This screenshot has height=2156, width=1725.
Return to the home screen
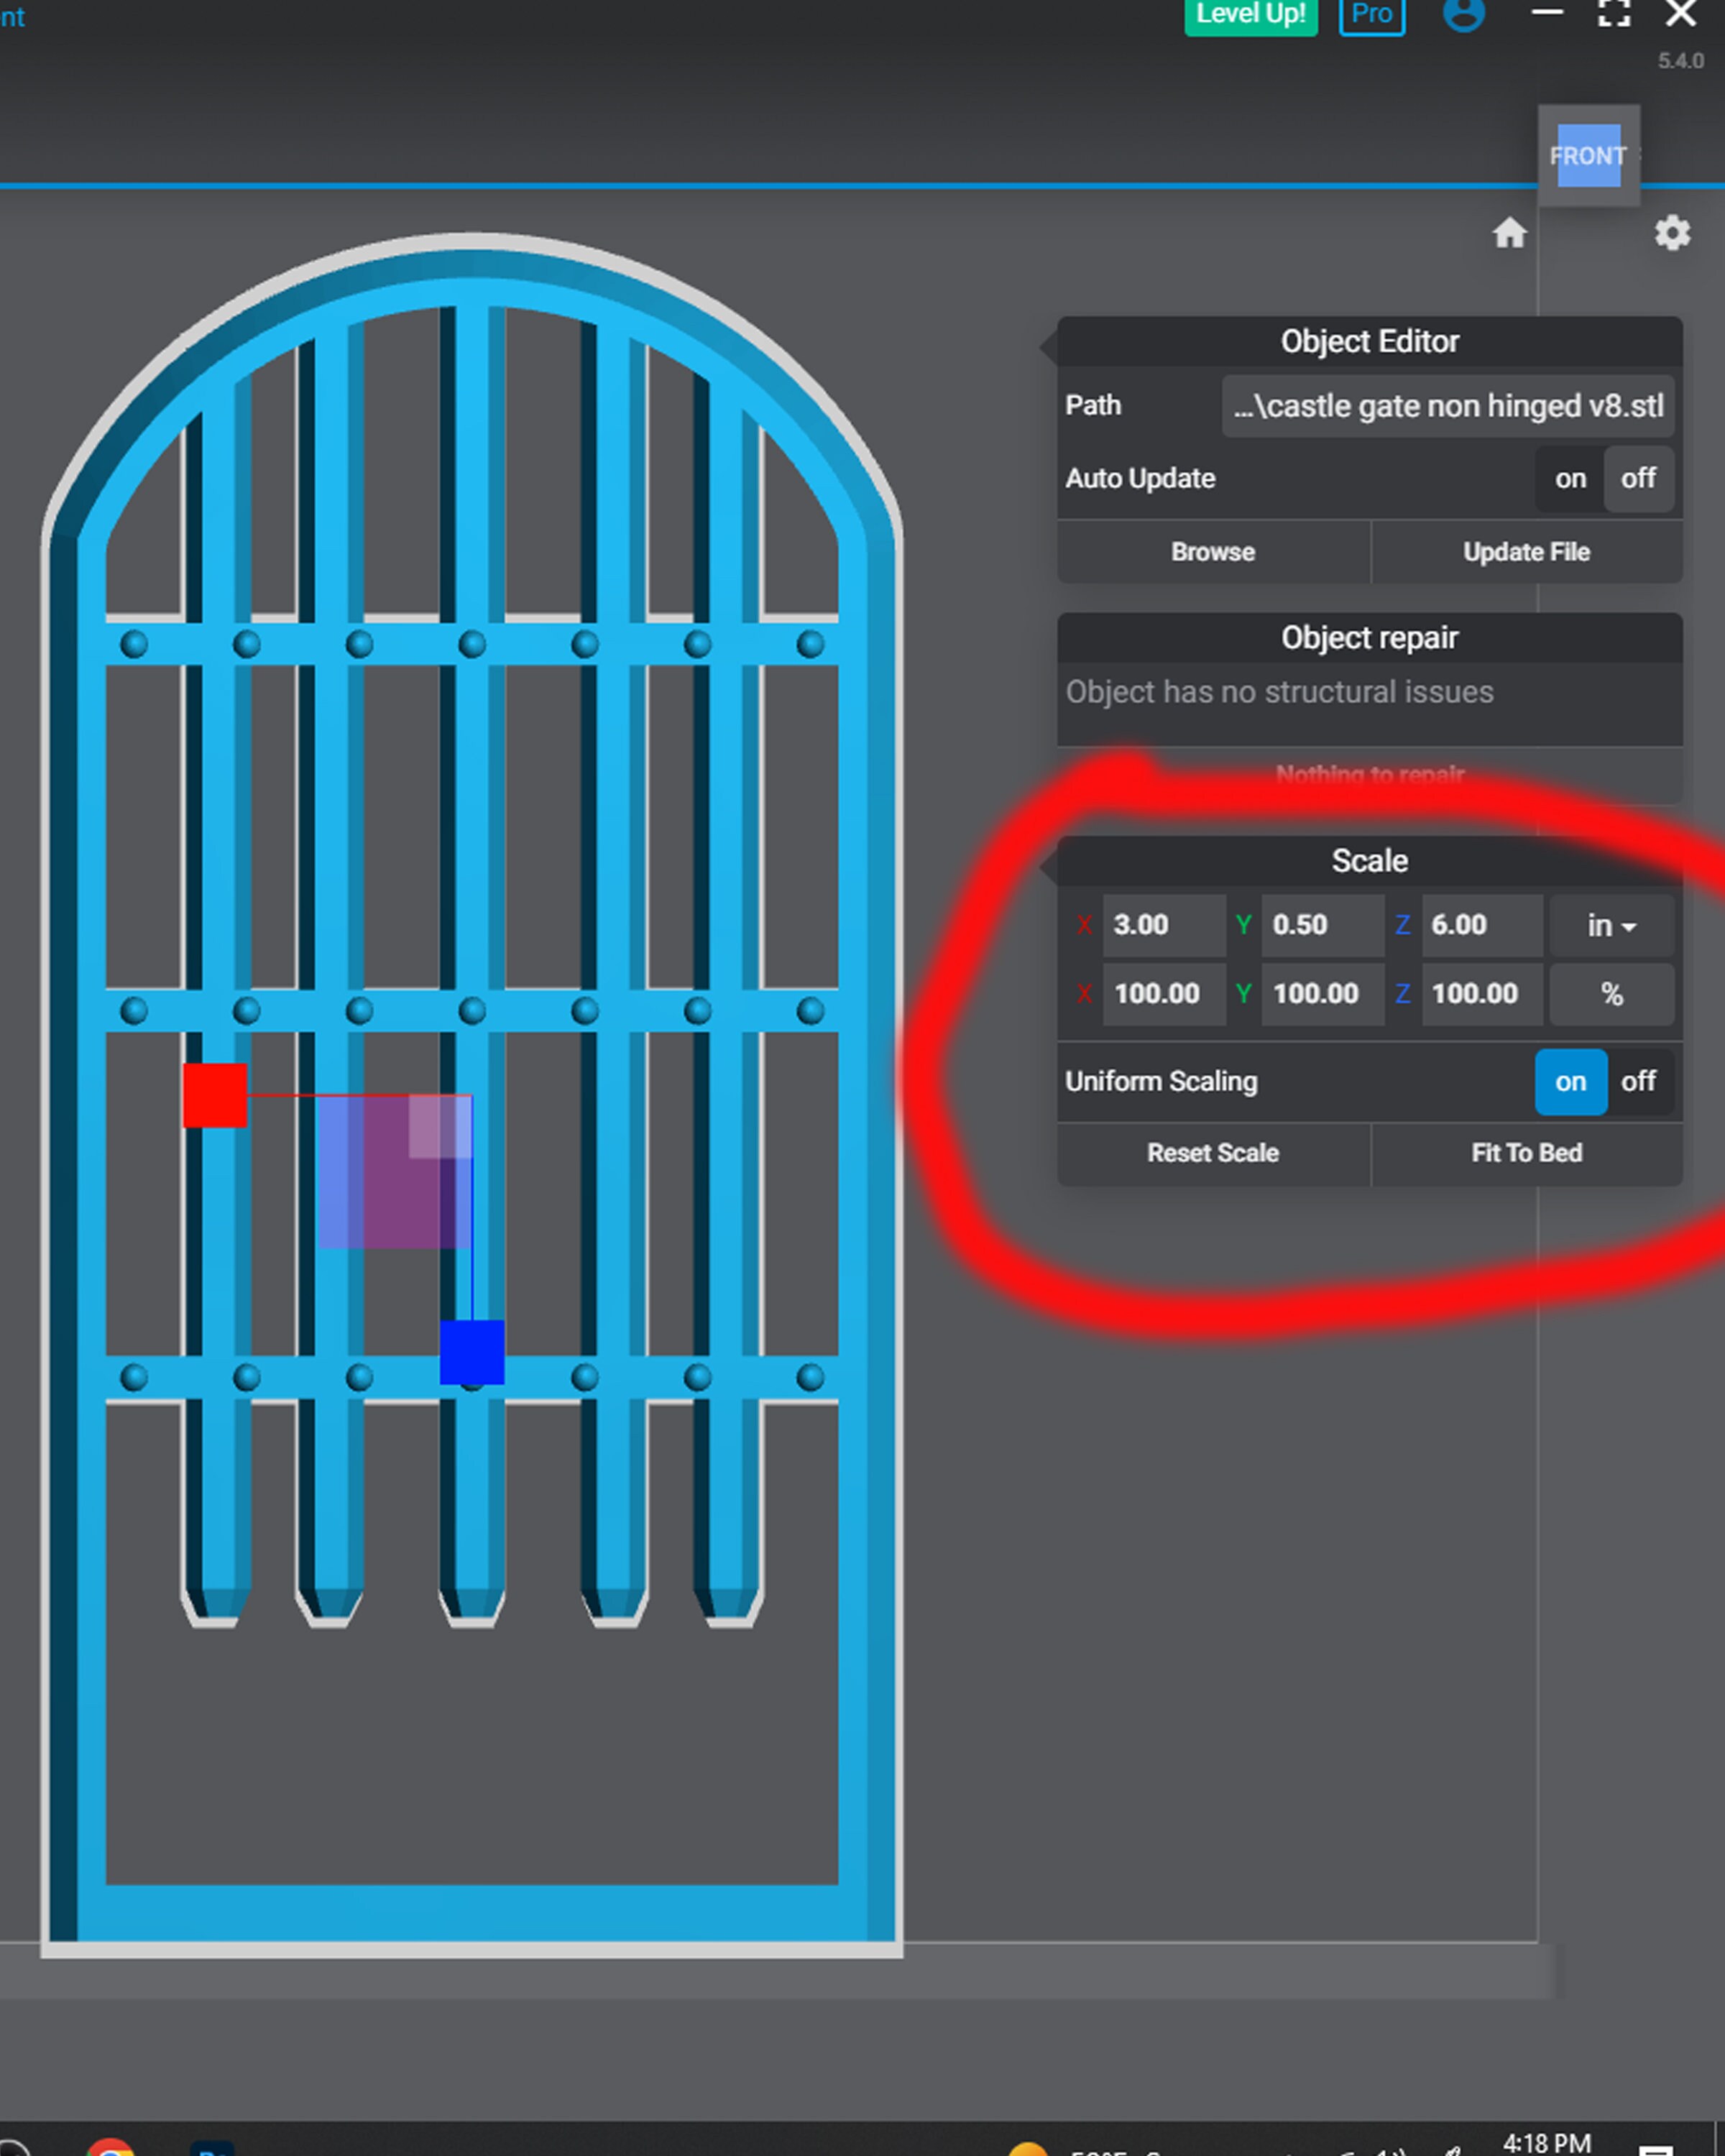pyautogui.click(x=1511, y=234)
